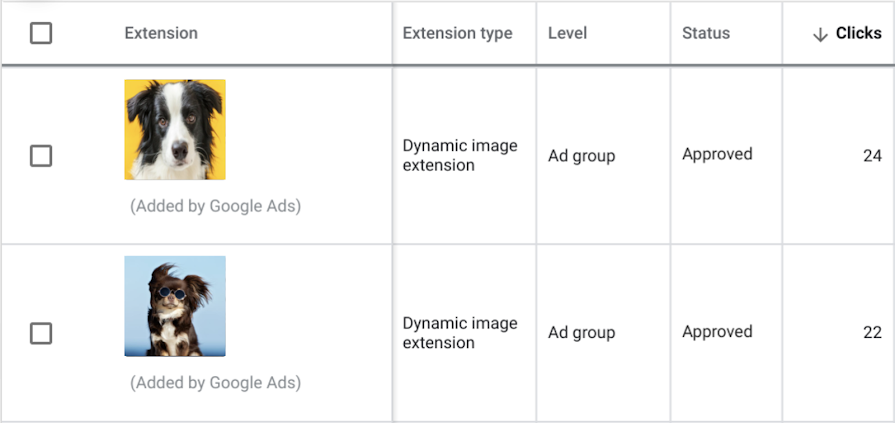
Task: Click the 24 clicks value
Action: tap(872, 155)
